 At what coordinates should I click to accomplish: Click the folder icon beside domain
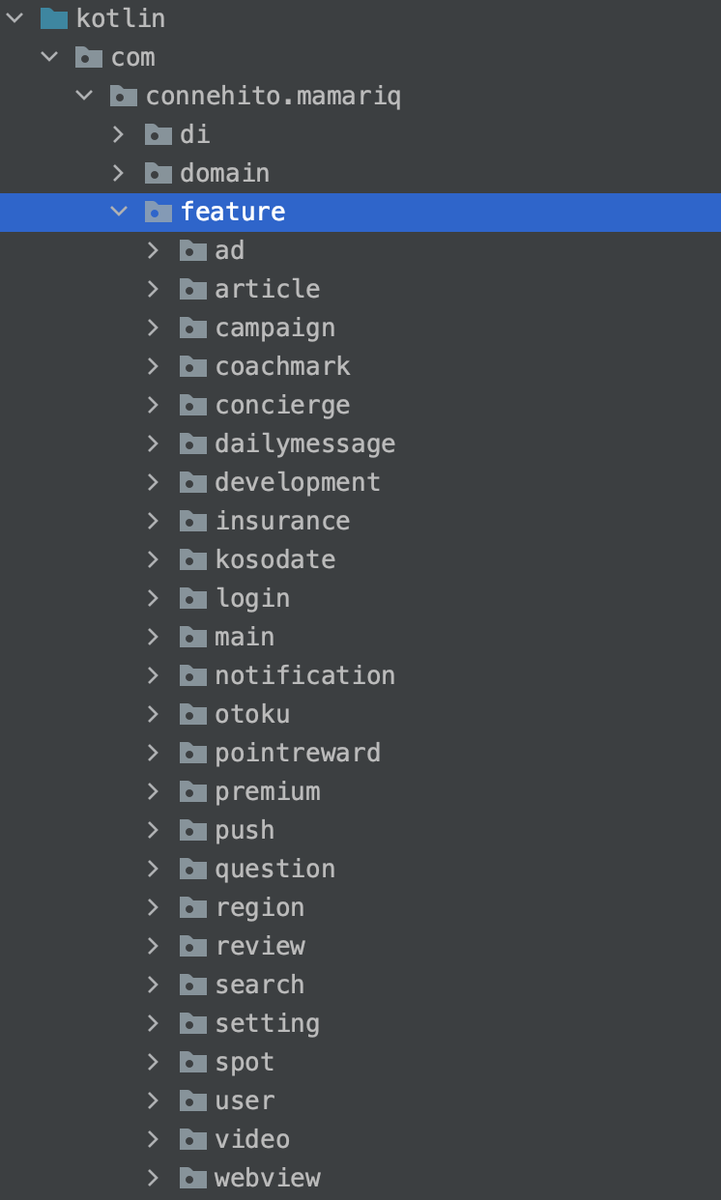[158, 173]
